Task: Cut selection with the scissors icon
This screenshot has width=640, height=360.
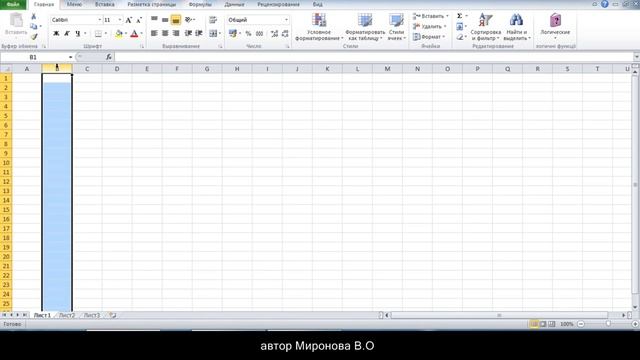Action: pos(33,16)
